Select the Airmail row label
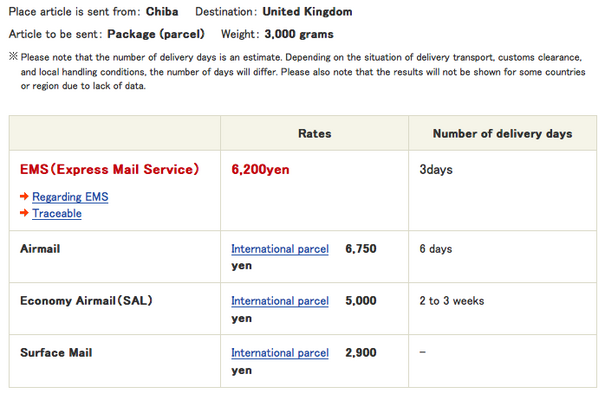Viewport: 605px width, 400px height. tap(41, 249)
